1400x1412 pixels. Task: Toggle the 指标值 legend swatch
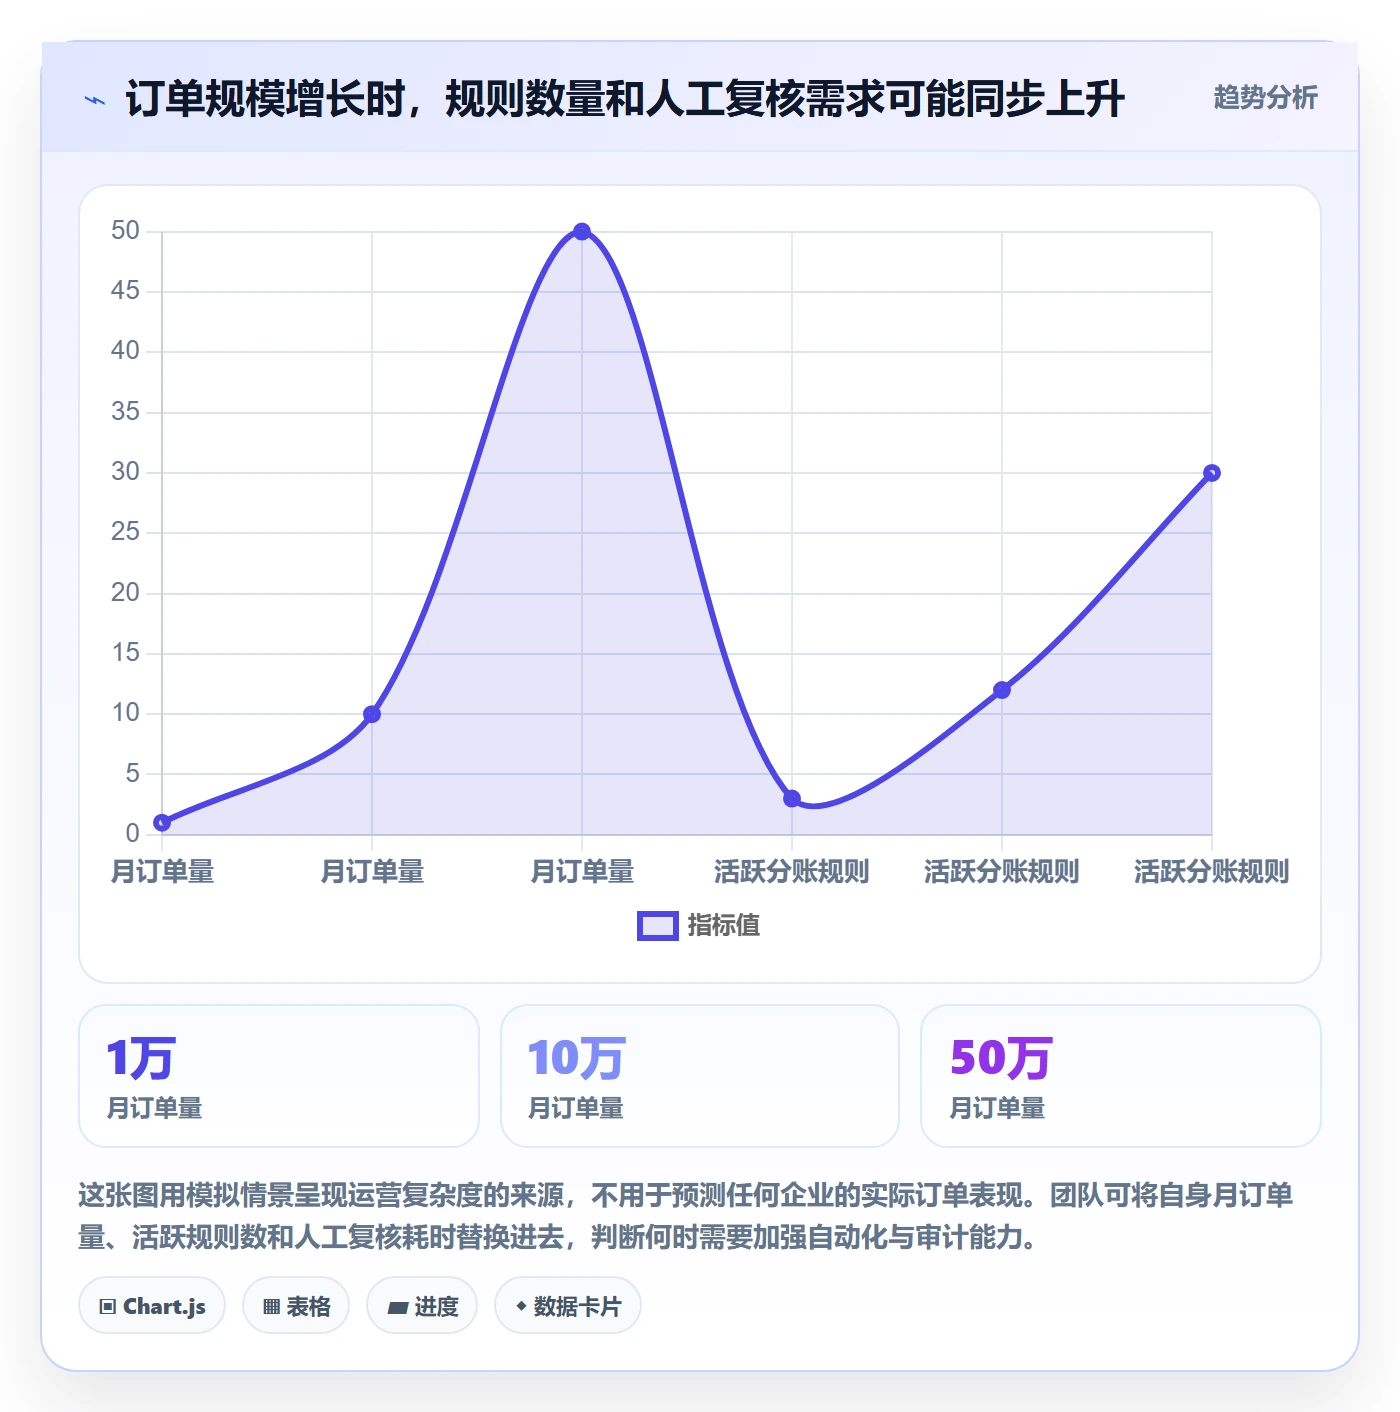tap(658, 926)
